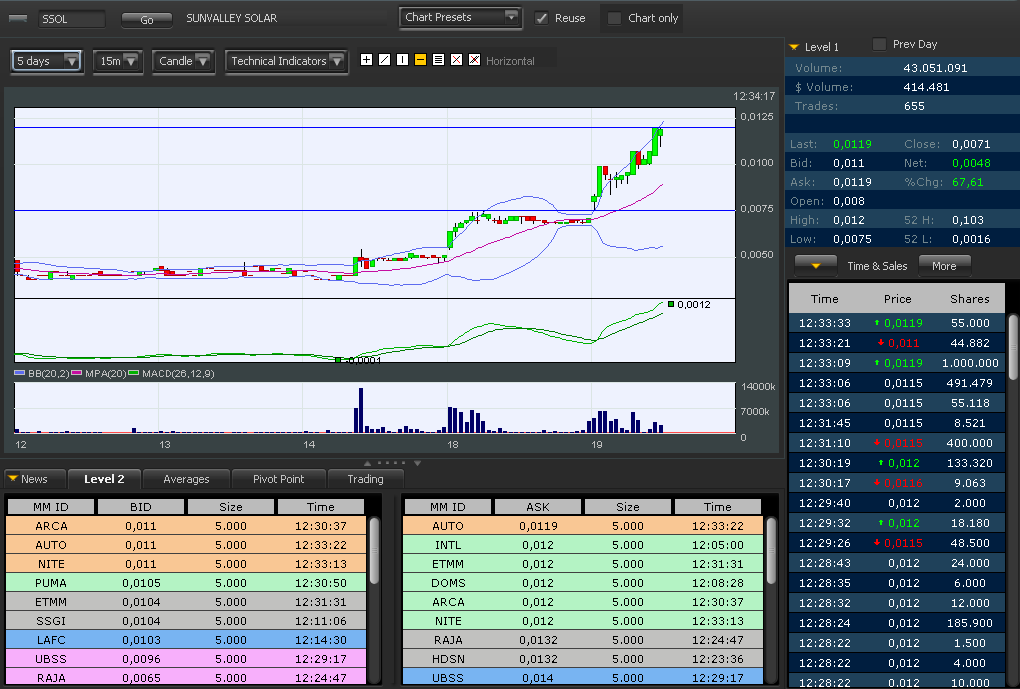Uncheck the Reuse checkbox
Image resolution: width=1020 pixels, height=689 pixels.
[x=542, y=18]
